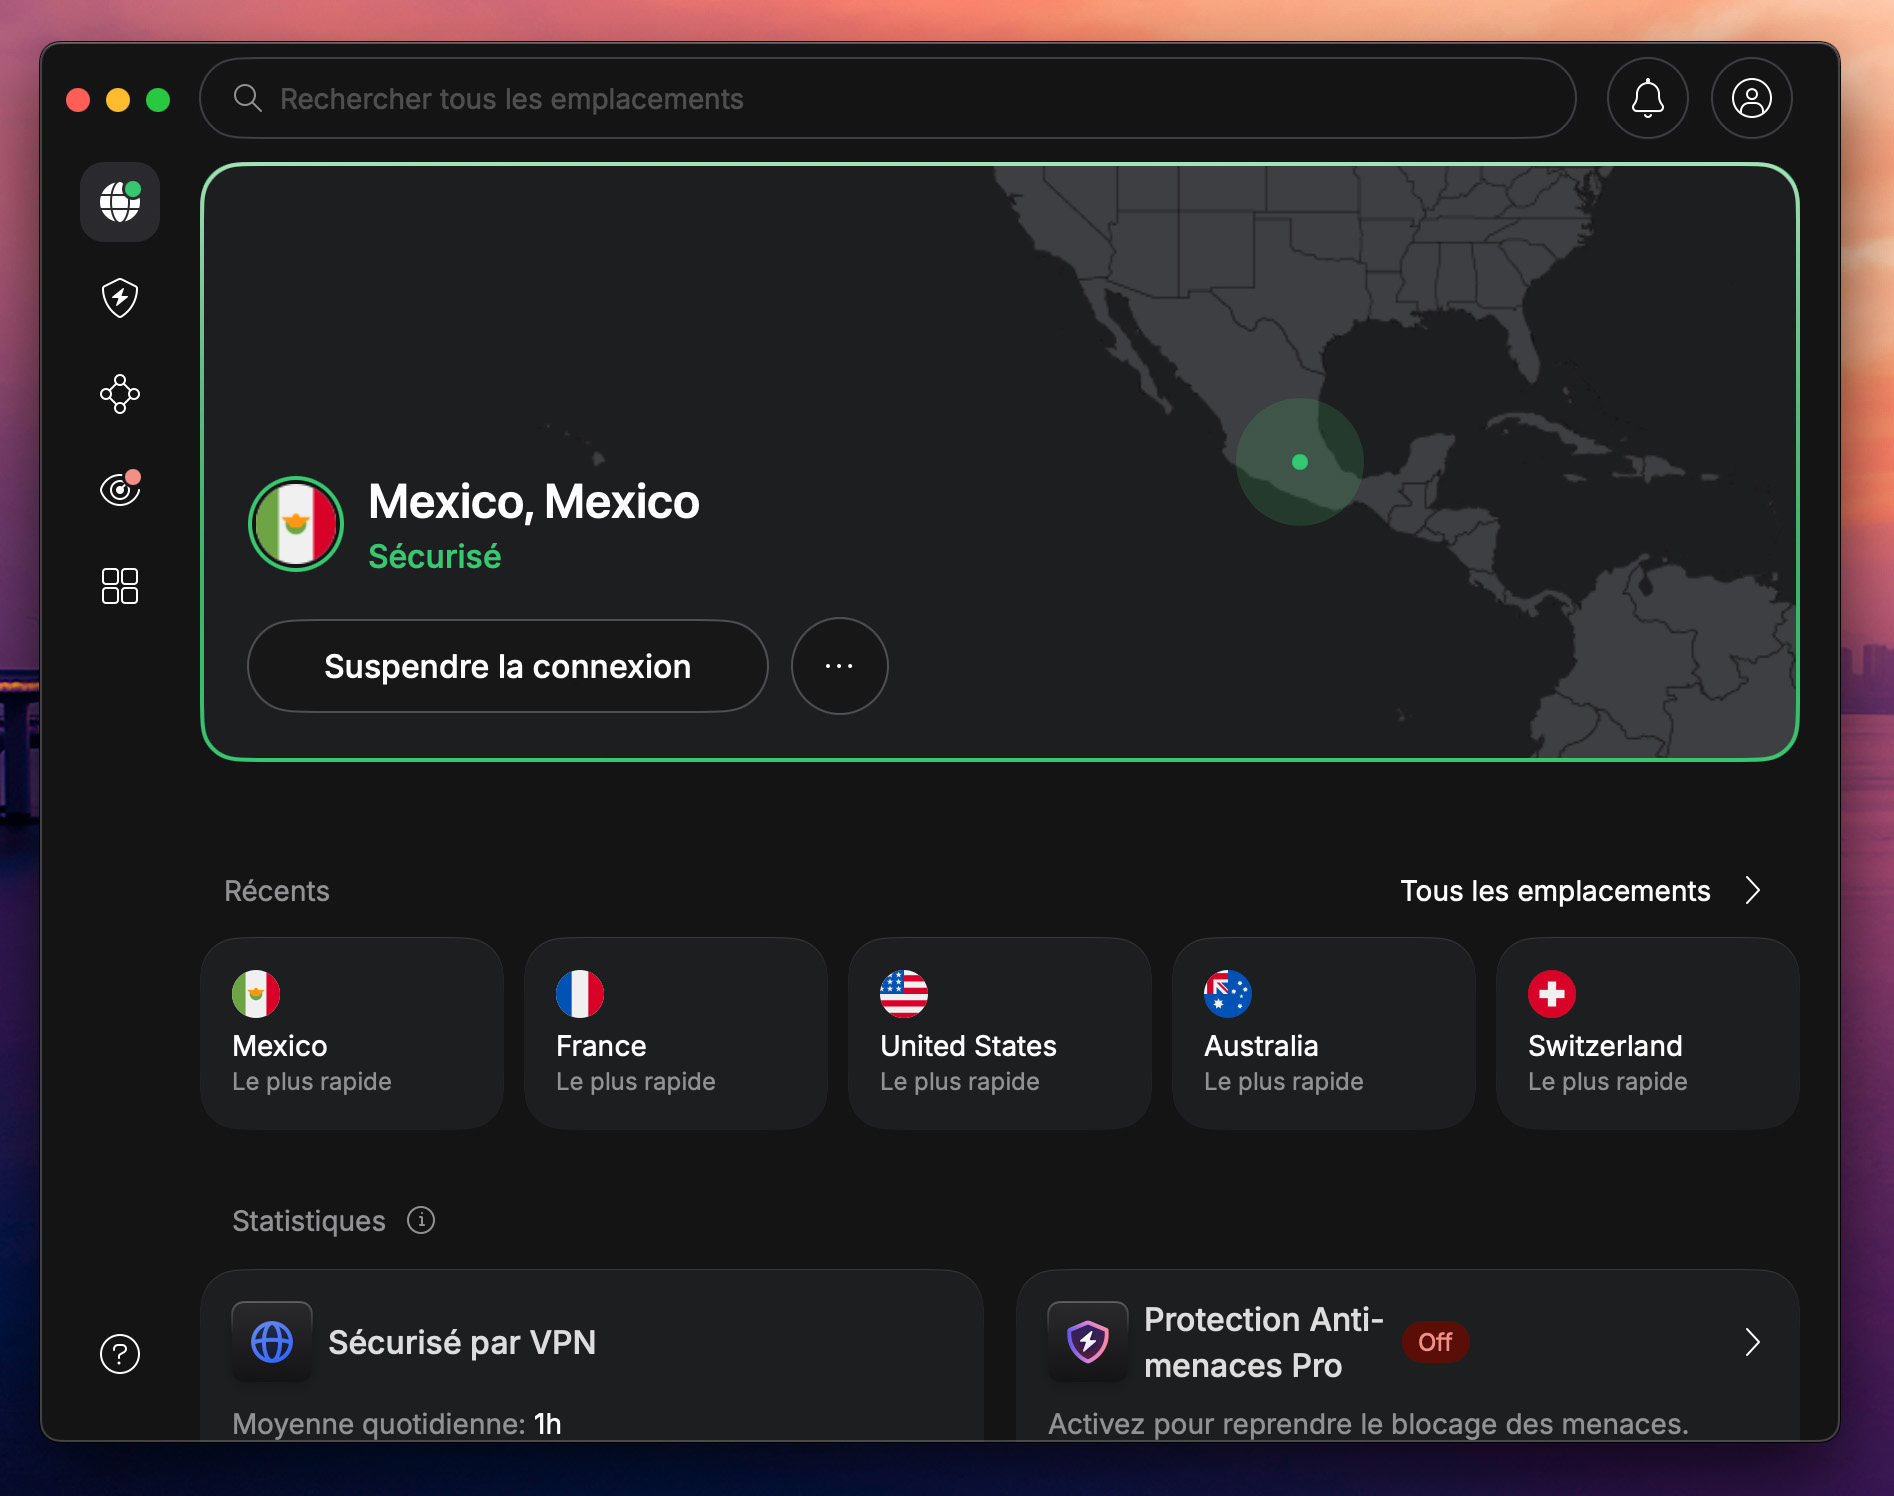The image size is (1894, 1496).
Task: Open the three-dot connection options
Action: (x=840, y=666)
